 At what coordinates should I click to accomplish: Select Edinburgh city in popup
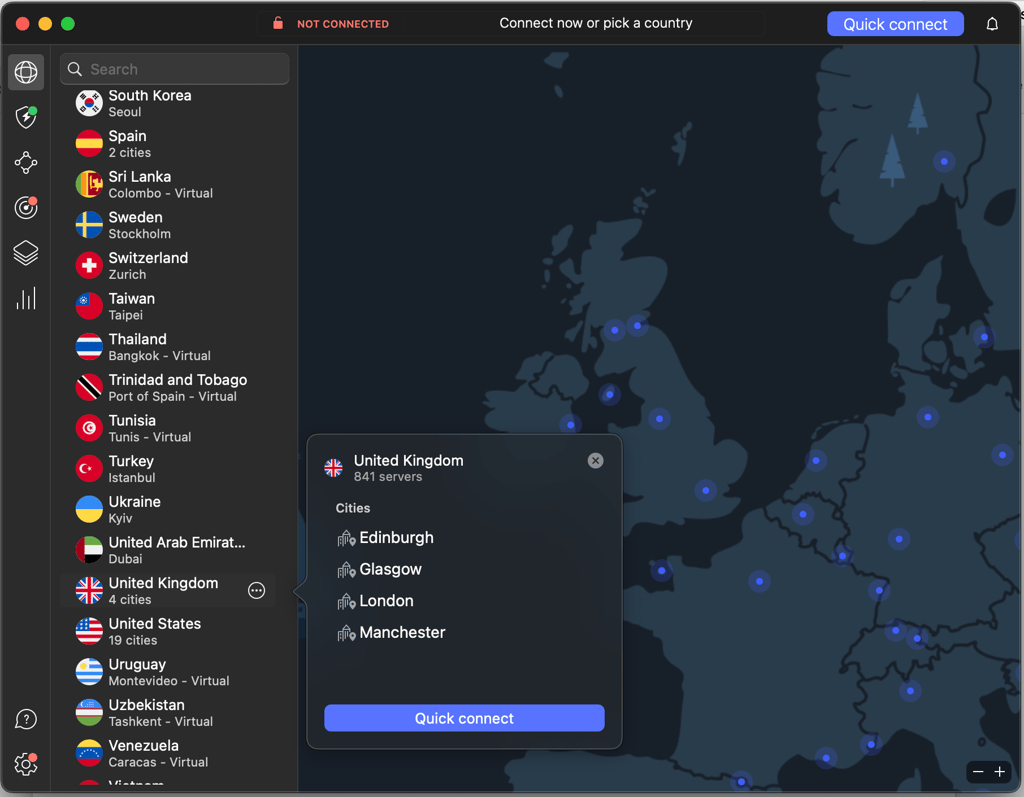[396, 538]
